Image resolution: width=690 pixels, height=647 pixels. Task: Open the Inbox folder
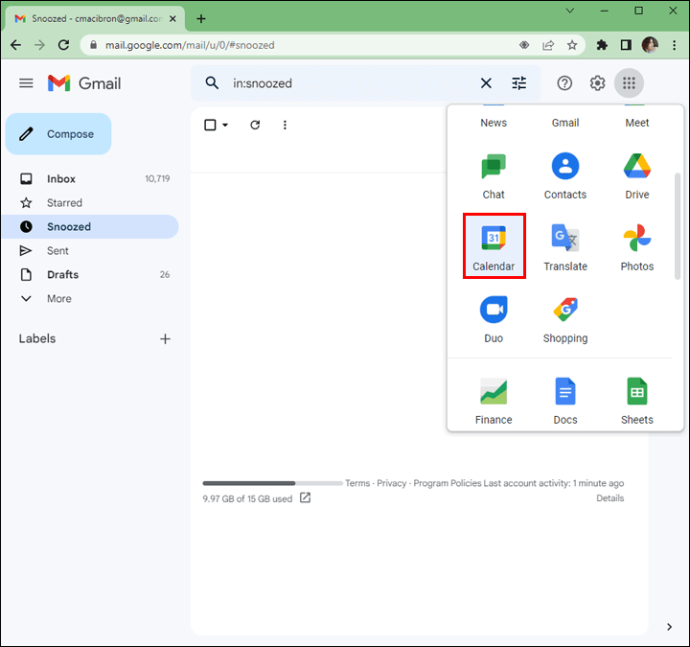[90, 179]
